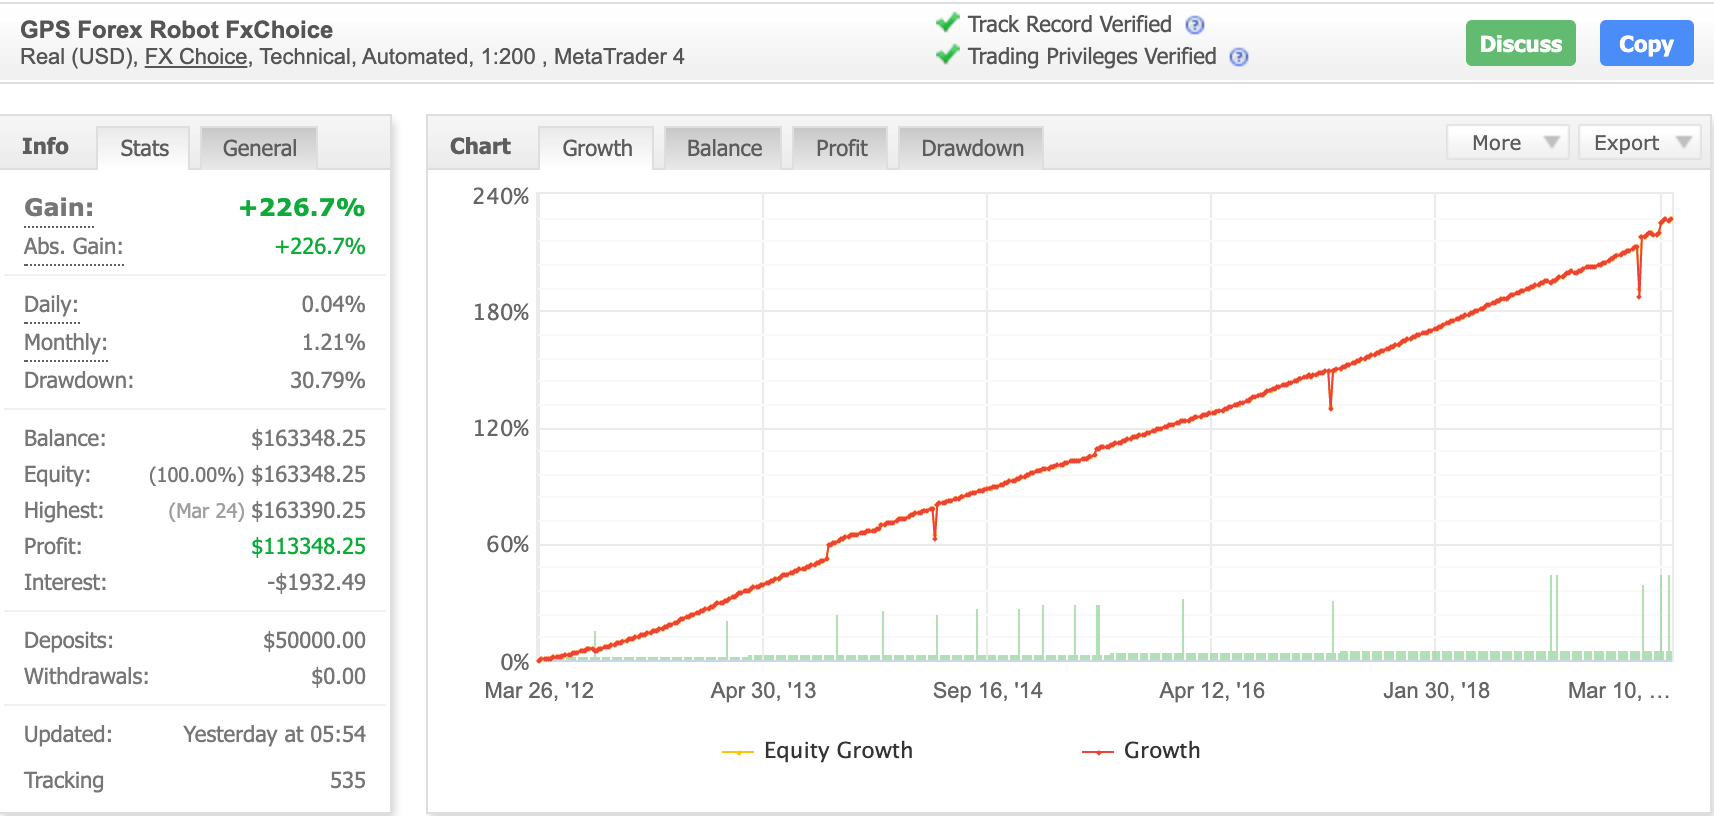Select the Balance chart tab
This screenshot has width=1714, height=816.
tap(723, 148)
